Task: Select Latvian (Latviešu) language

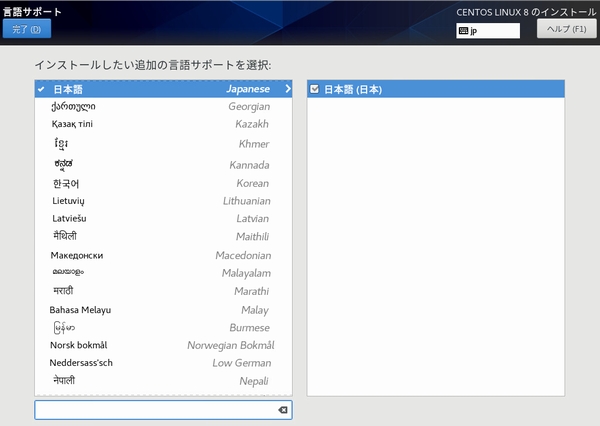Action: click(x=163, y=219)
